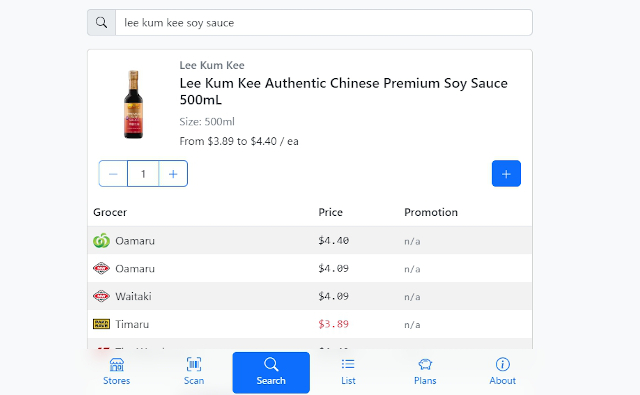Open the Lee Kum Kee product title
The height and width of the screenshot is (395, 640).
343,91
